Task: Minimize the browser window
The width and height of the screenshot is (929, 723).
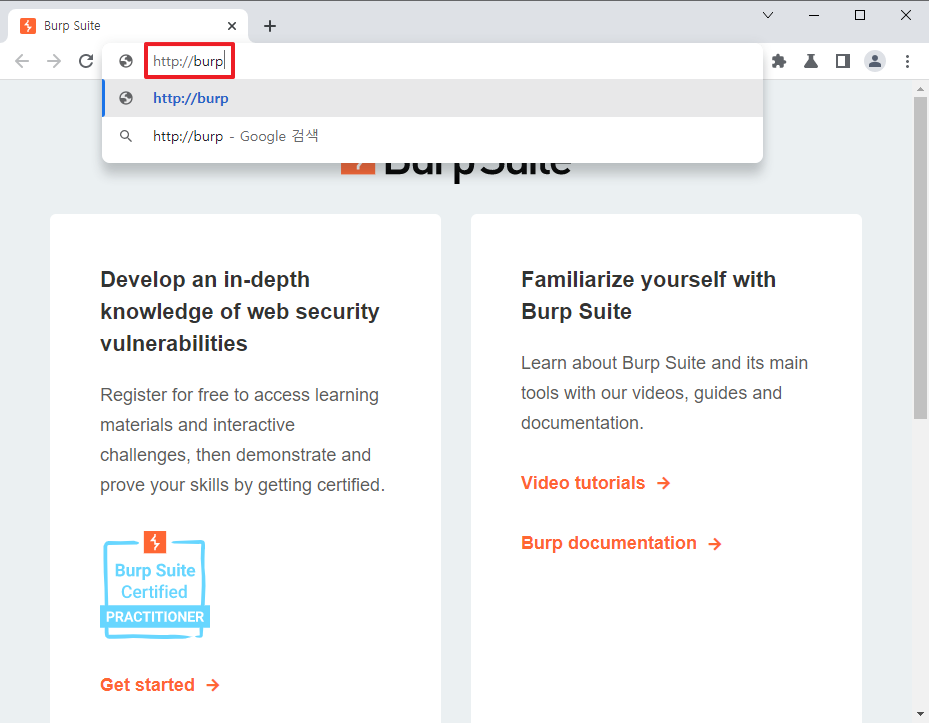Action: tap(814, 15)
